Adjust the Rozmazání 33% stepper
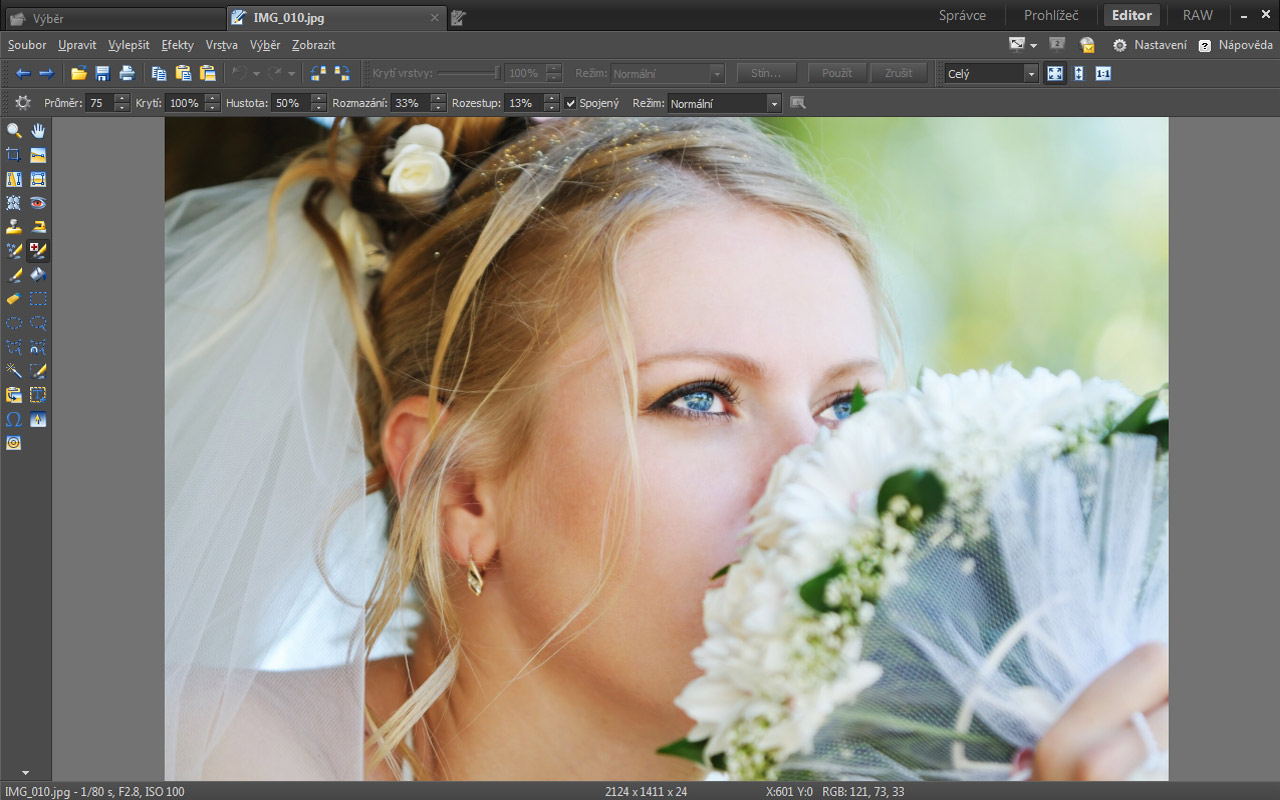The image size is (1280, 800). [x=438, y=103]
